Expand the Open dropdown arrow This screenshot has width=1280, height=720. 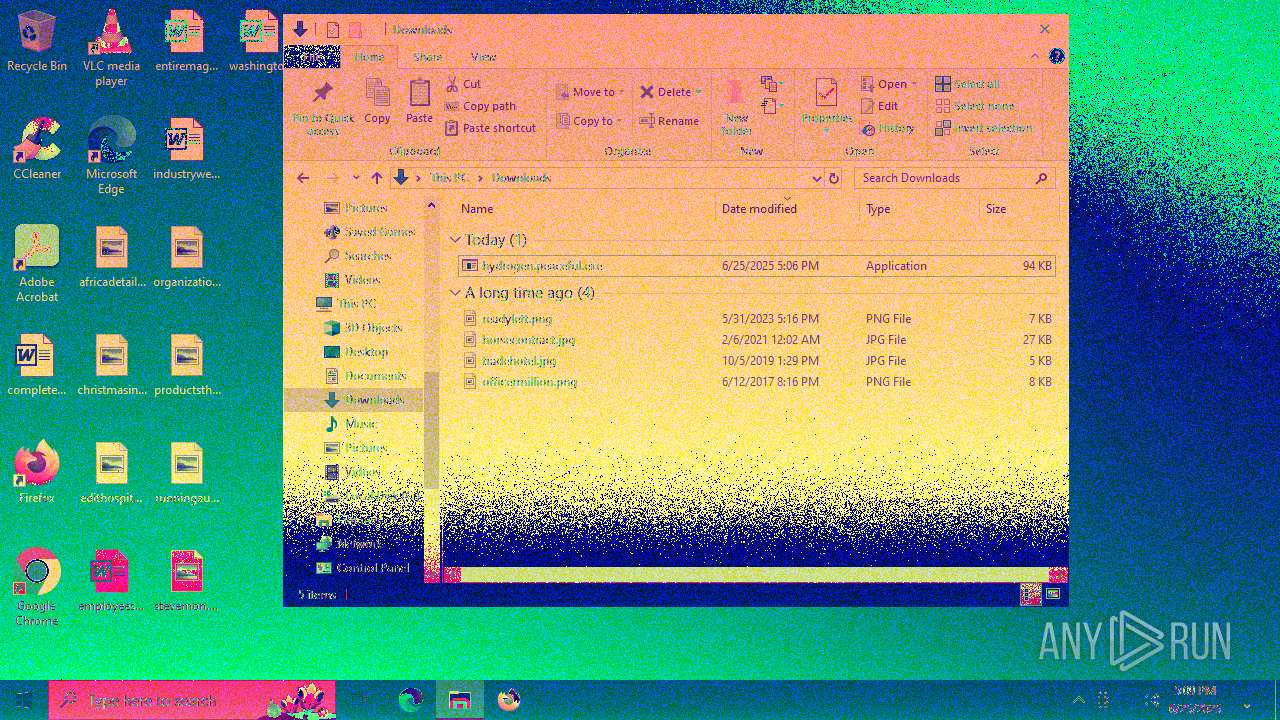pos(914,84)
